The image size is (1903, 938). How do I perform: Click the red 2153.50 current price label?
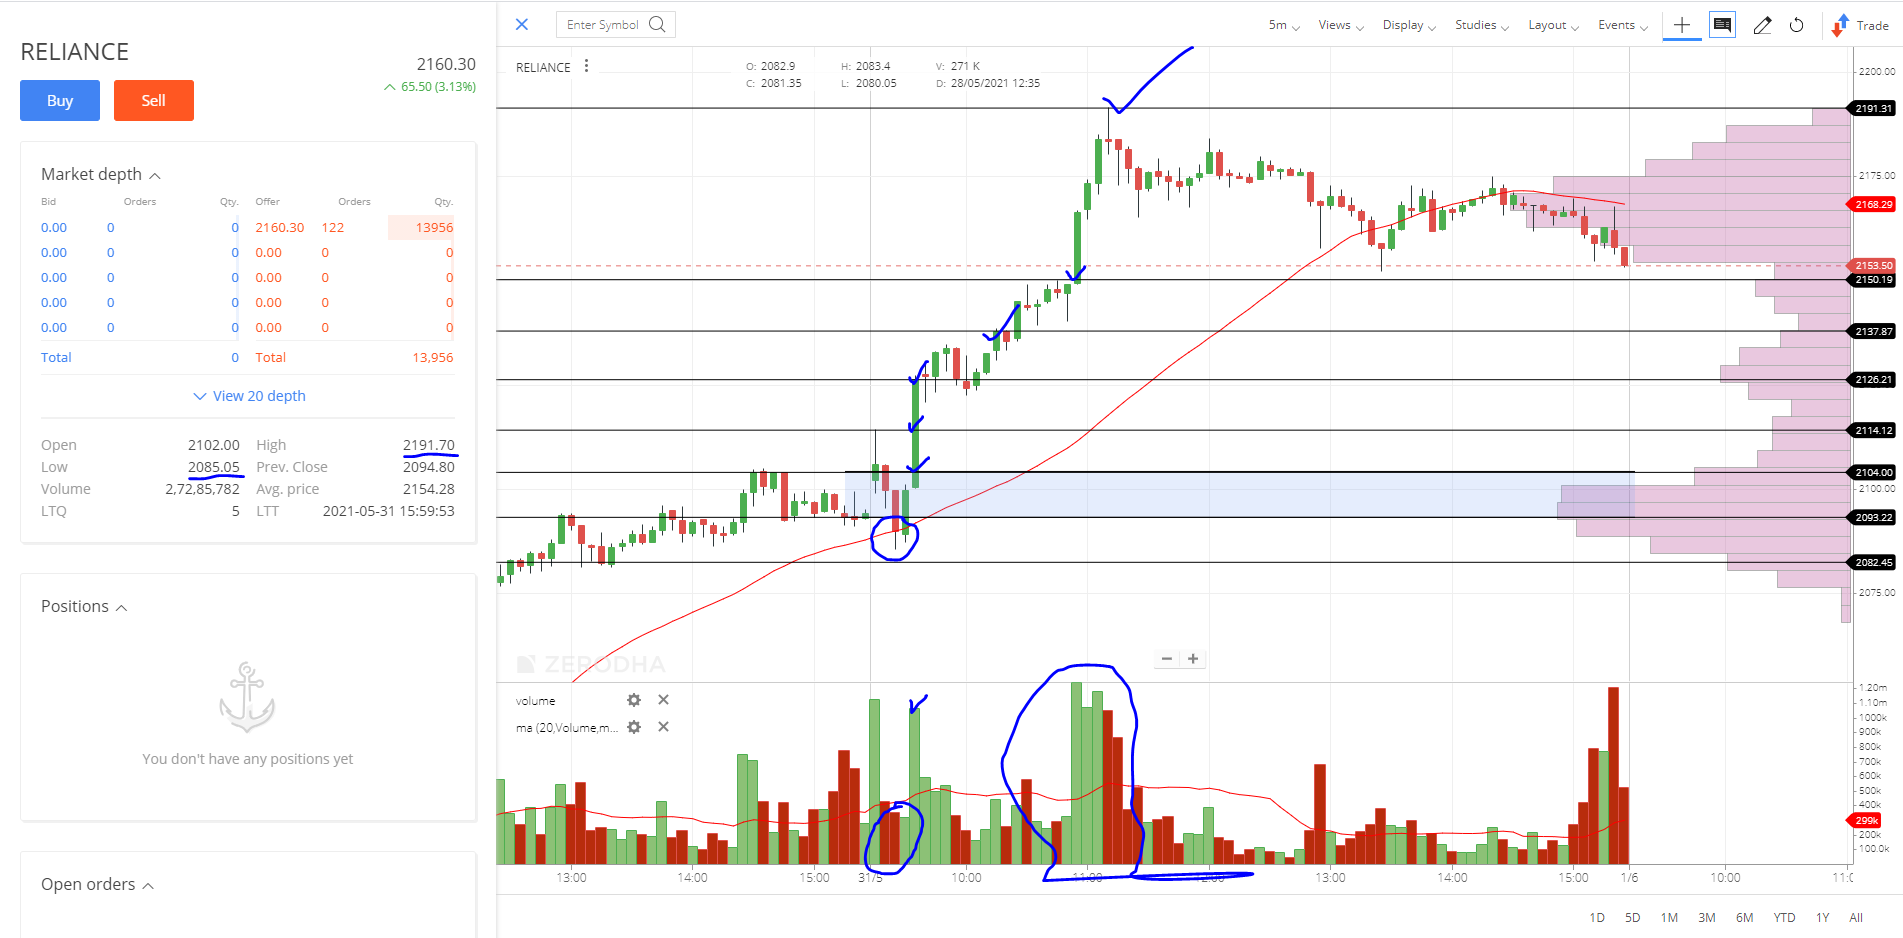pyautogui.click(x=1871, y=266)
